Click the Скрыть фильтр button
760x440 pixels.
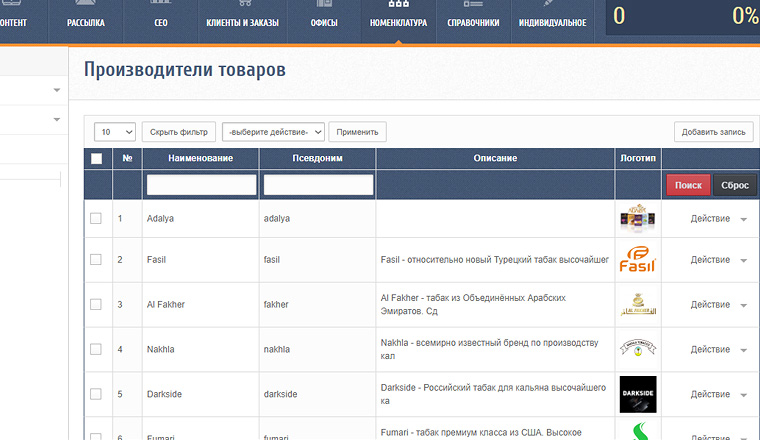179,131
